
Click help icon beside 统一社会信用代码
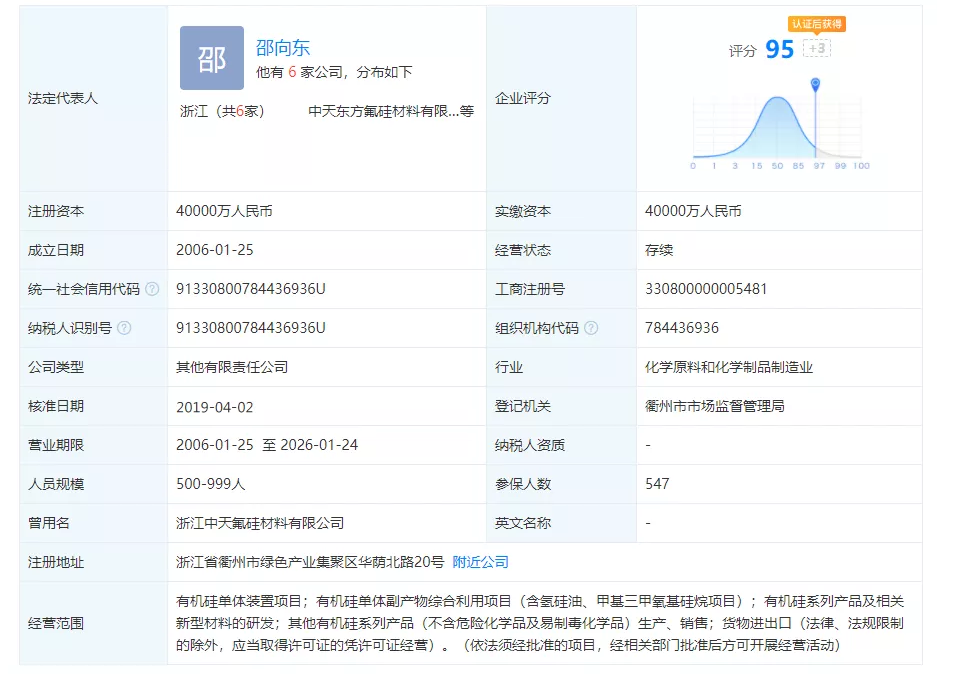tap(152, 289)
